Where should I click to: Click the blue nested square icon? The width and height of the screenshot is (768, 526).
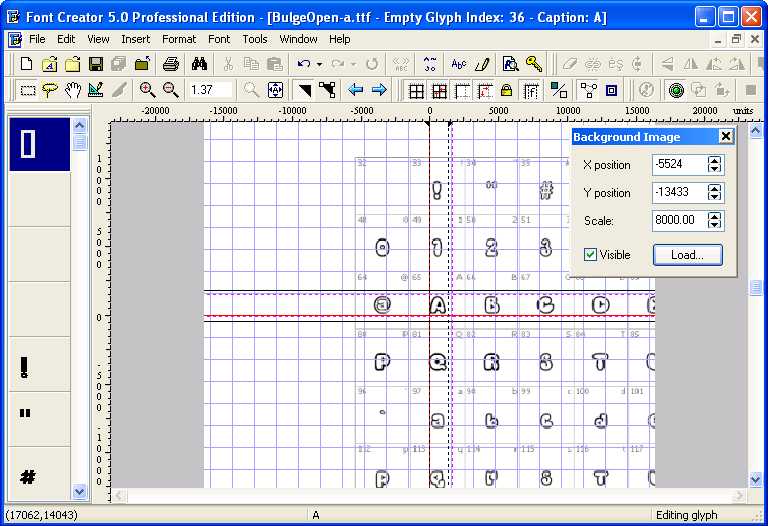pos(611,90)
